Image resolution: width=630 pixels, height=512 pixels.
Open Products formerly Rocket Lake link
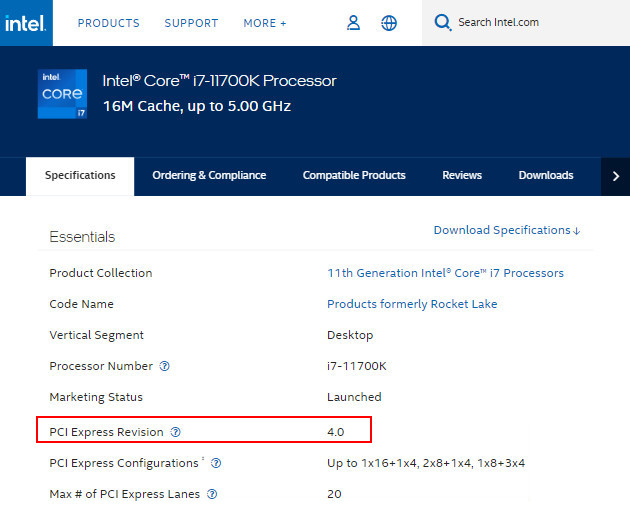(412, 304)
